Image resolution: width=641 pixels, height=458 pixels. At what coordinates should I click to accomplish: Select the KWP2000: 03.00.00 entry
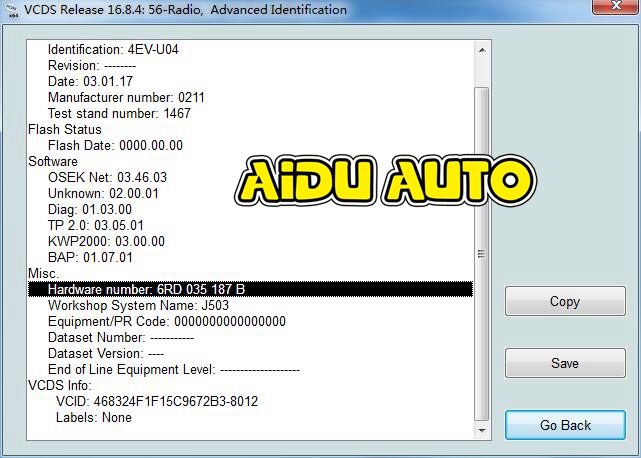coord(106,241)
